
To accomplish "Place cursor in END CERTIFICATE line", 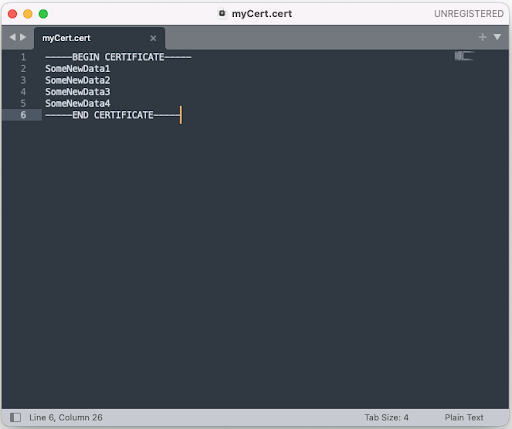I will (x=113, y=115).
